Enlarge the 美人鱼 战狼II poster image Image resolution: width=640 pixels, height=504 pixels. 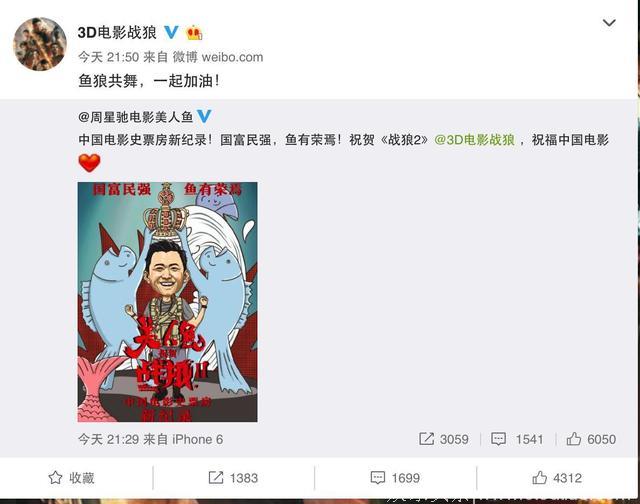(167, 302)
